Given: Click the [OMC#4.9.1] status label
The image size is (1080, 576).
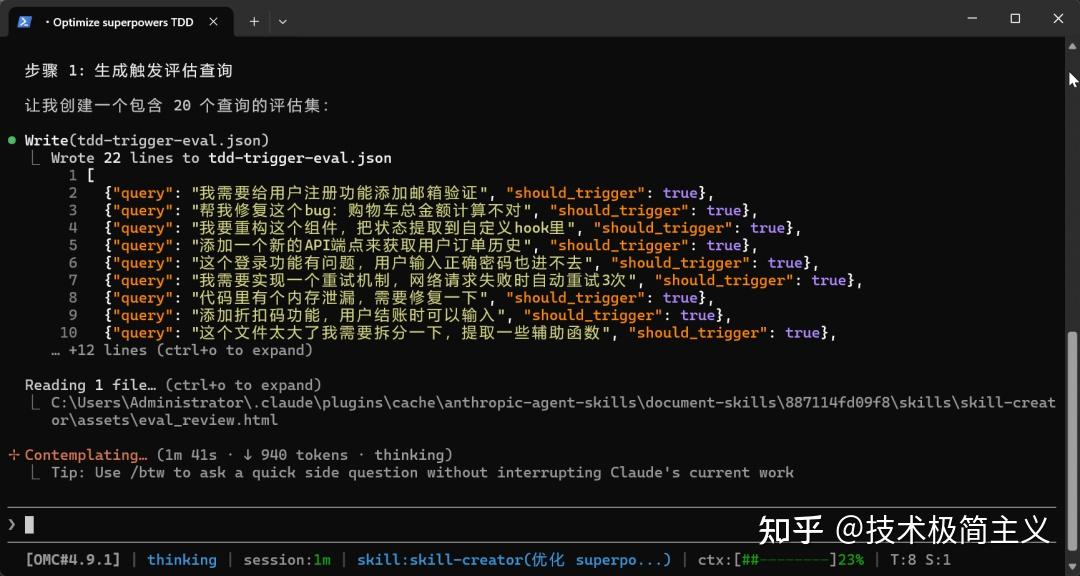Looking at the screenshot, I should pos(72,560).
